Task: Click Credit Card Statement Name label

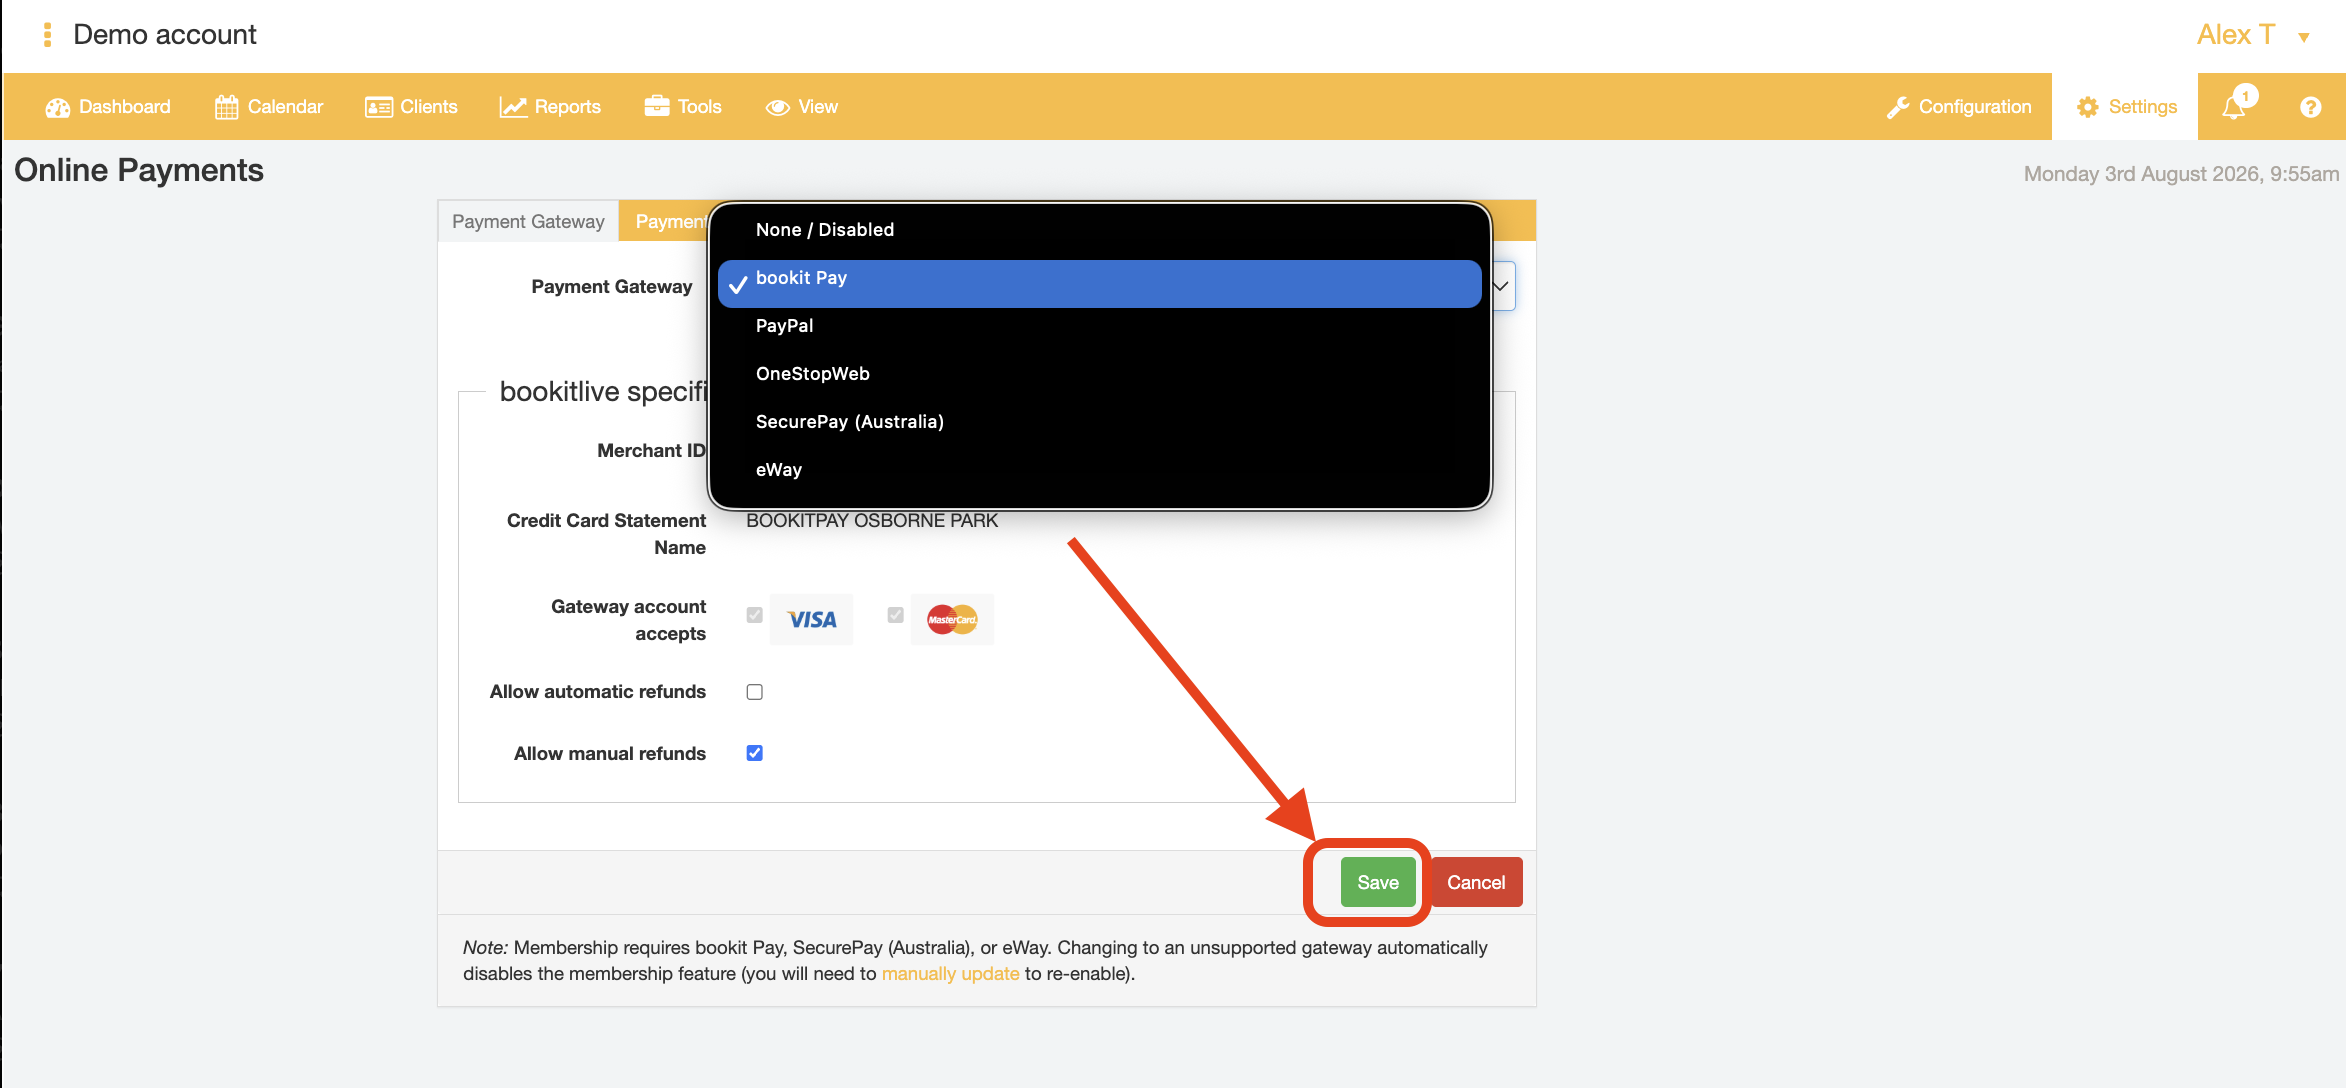Action: point(606,534)
